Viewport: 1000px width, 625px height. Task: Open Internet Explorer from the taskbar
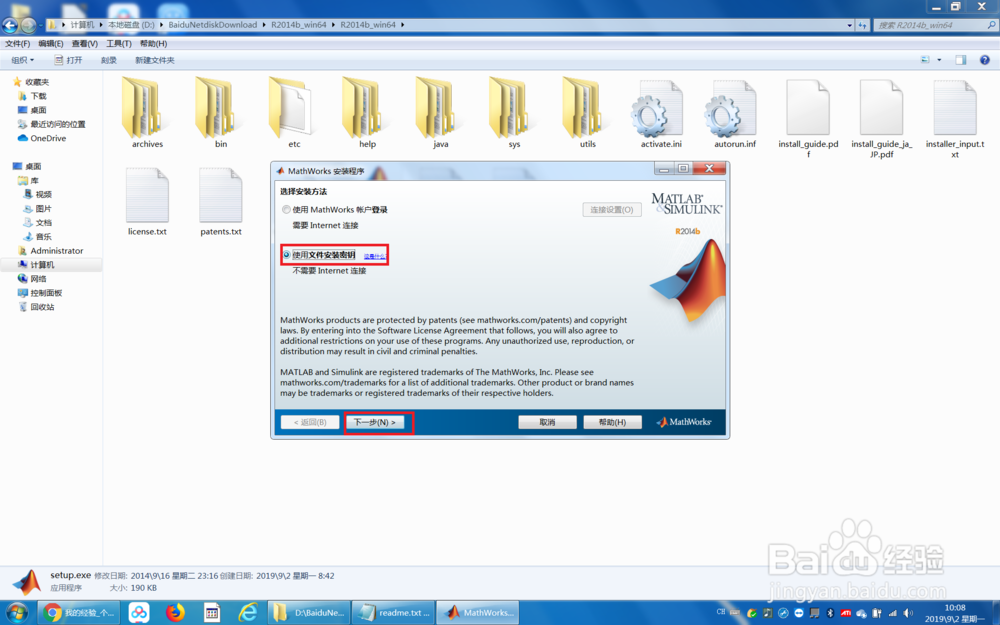pyautogui.click(x=247, y=612)
